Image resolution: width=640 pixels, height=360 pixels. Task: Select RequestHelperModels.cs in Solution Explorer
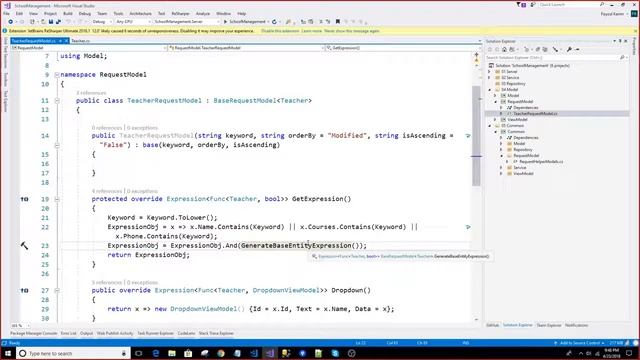(541, 162)
